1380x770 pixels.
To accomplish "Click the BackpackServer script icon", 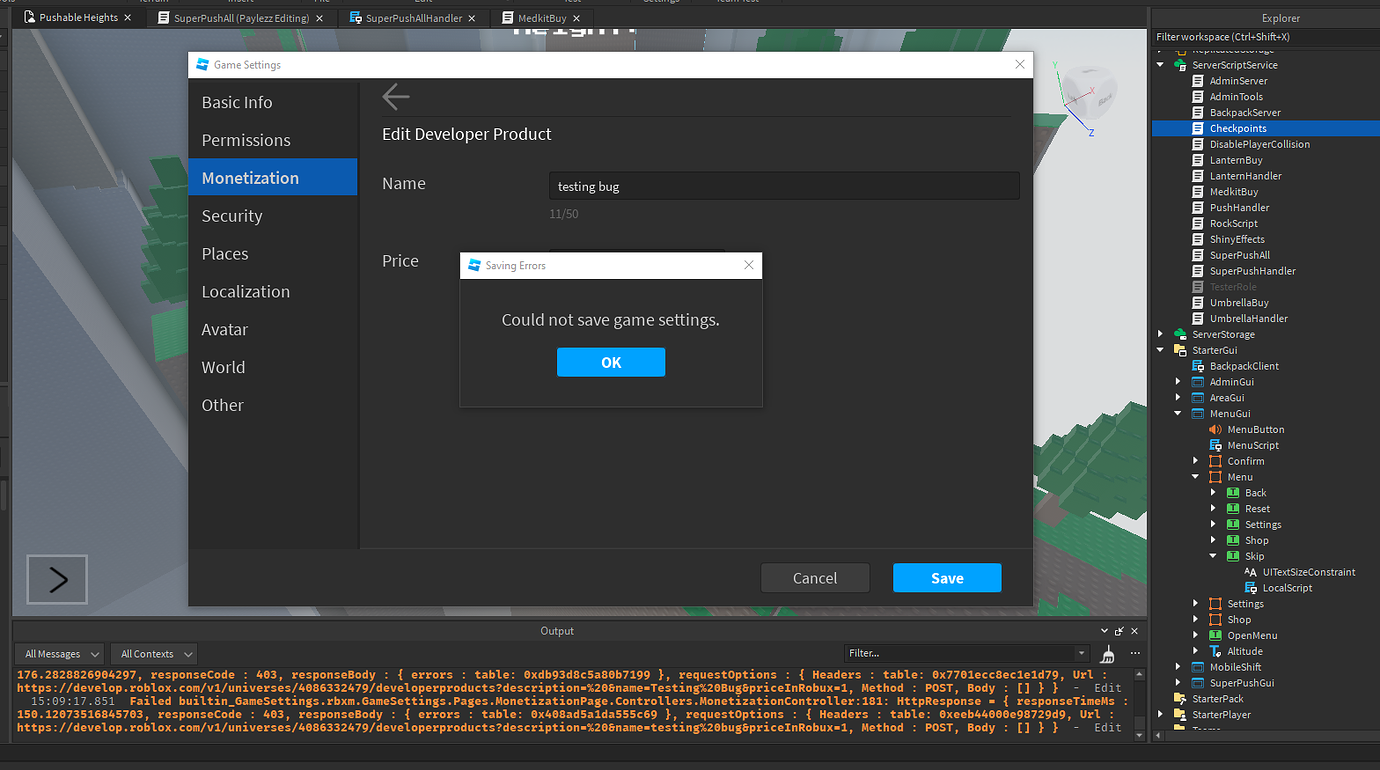I will [x=1198, y=113].
